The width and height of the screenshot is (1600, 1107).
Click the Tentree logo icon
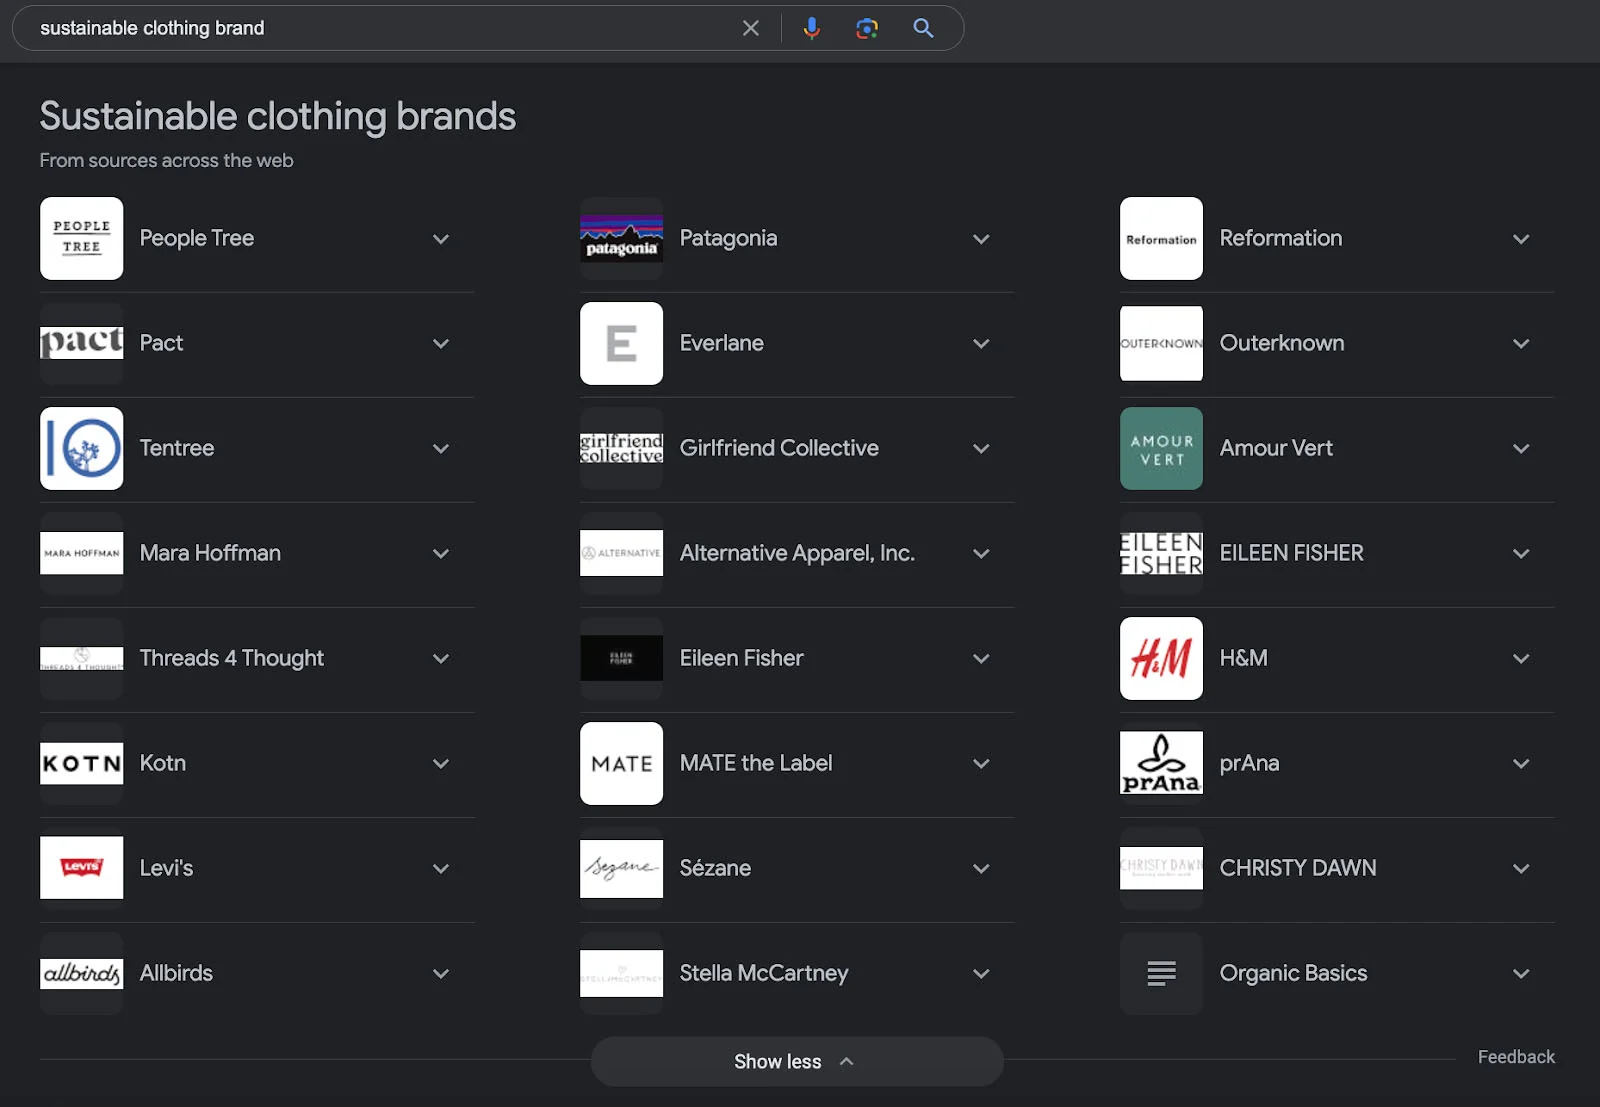82,448
